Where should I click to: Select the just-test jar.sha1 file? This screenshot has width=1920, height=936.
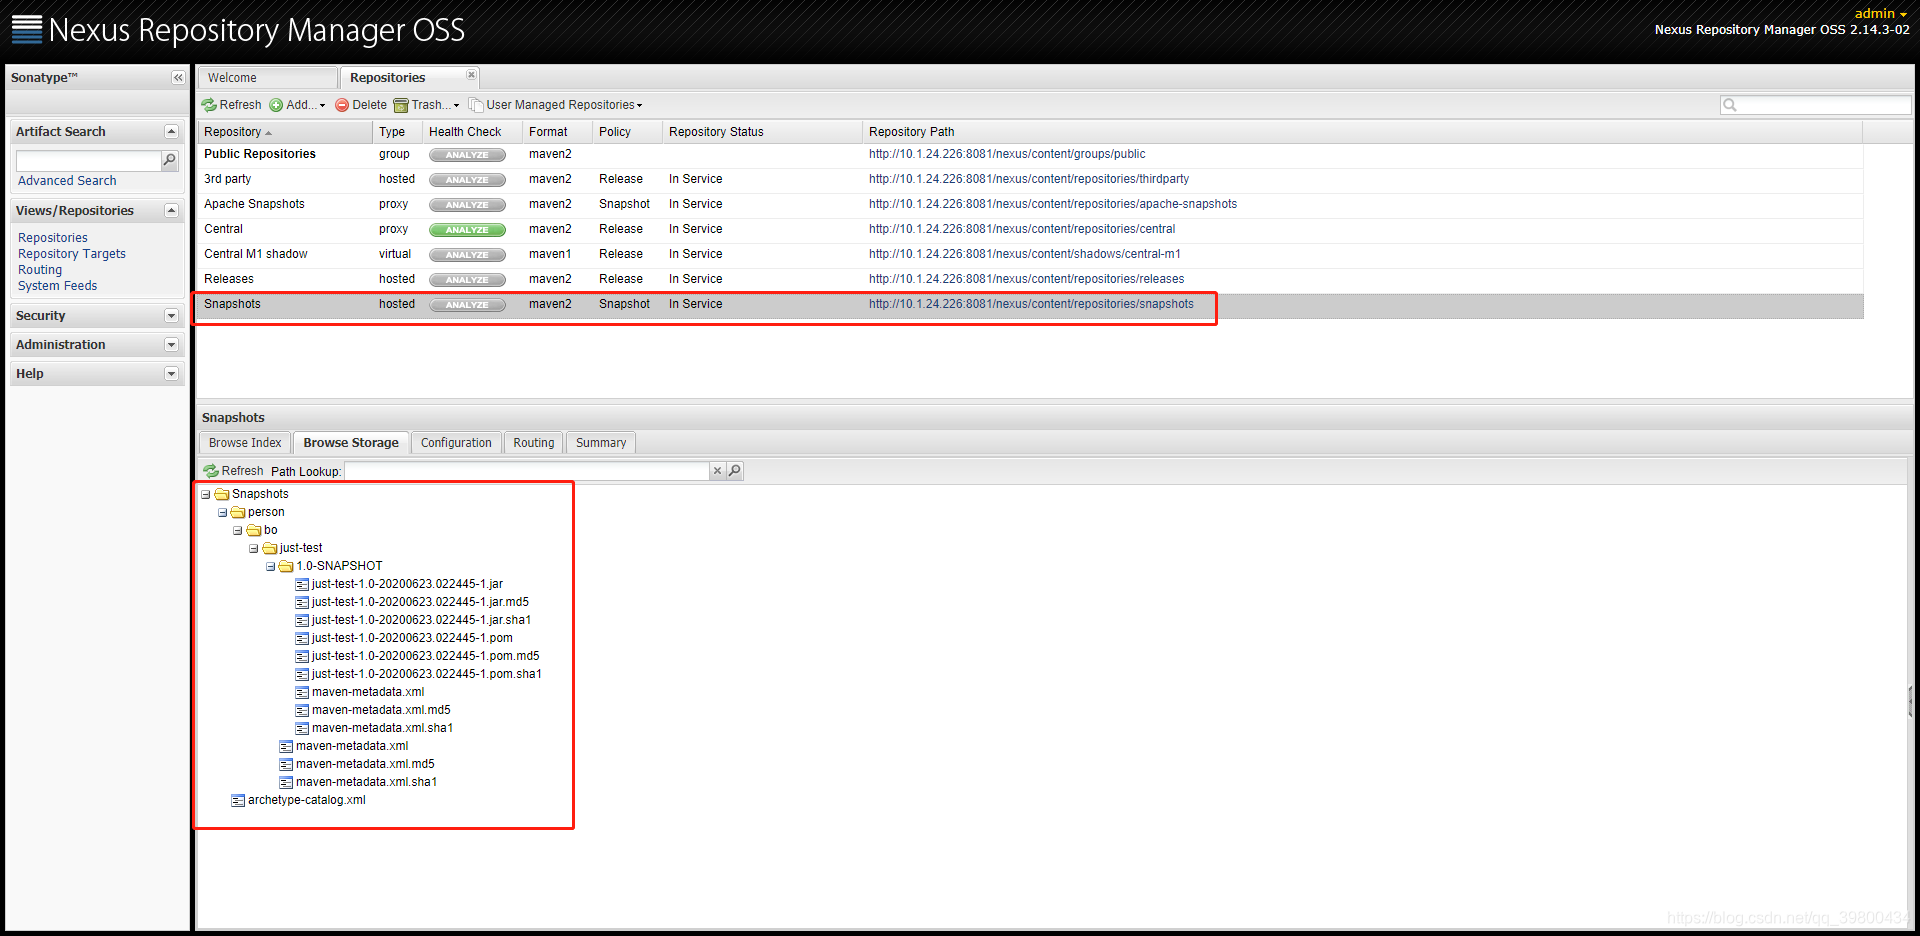(x=421, y=620)
